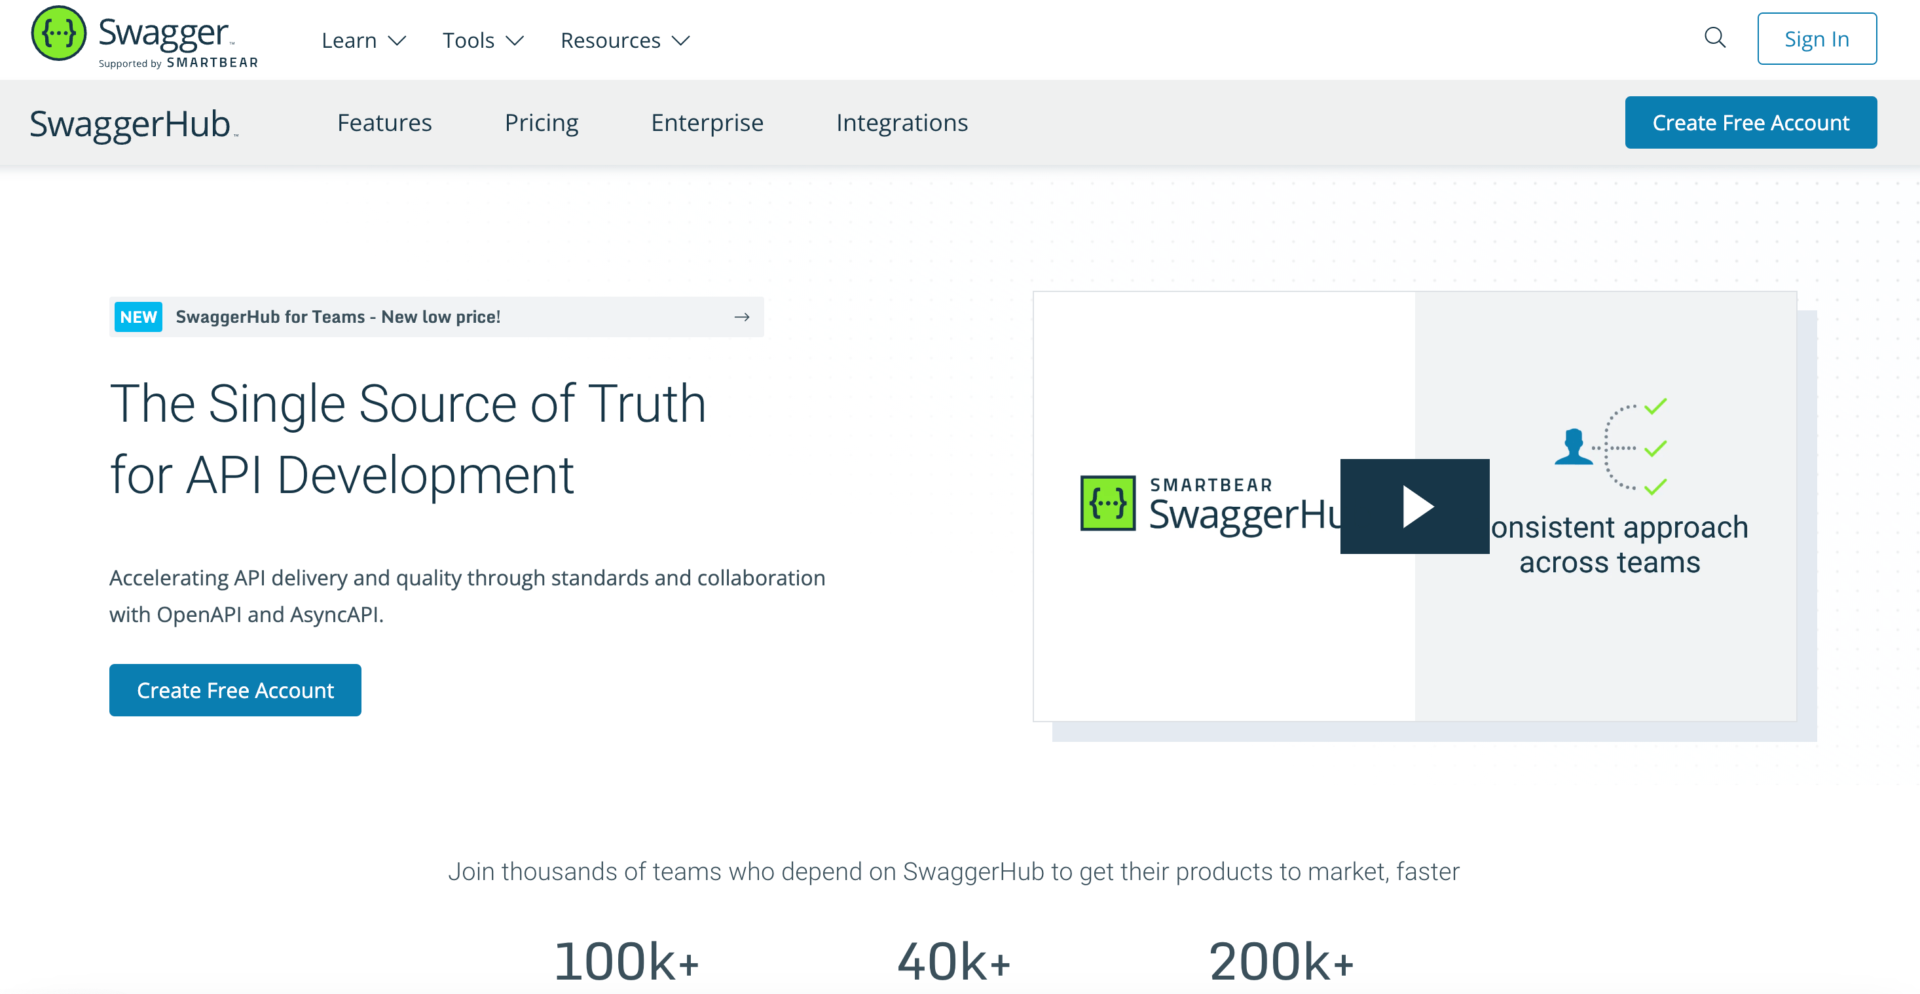Click the 200k+ statistic

(1281, 962)
